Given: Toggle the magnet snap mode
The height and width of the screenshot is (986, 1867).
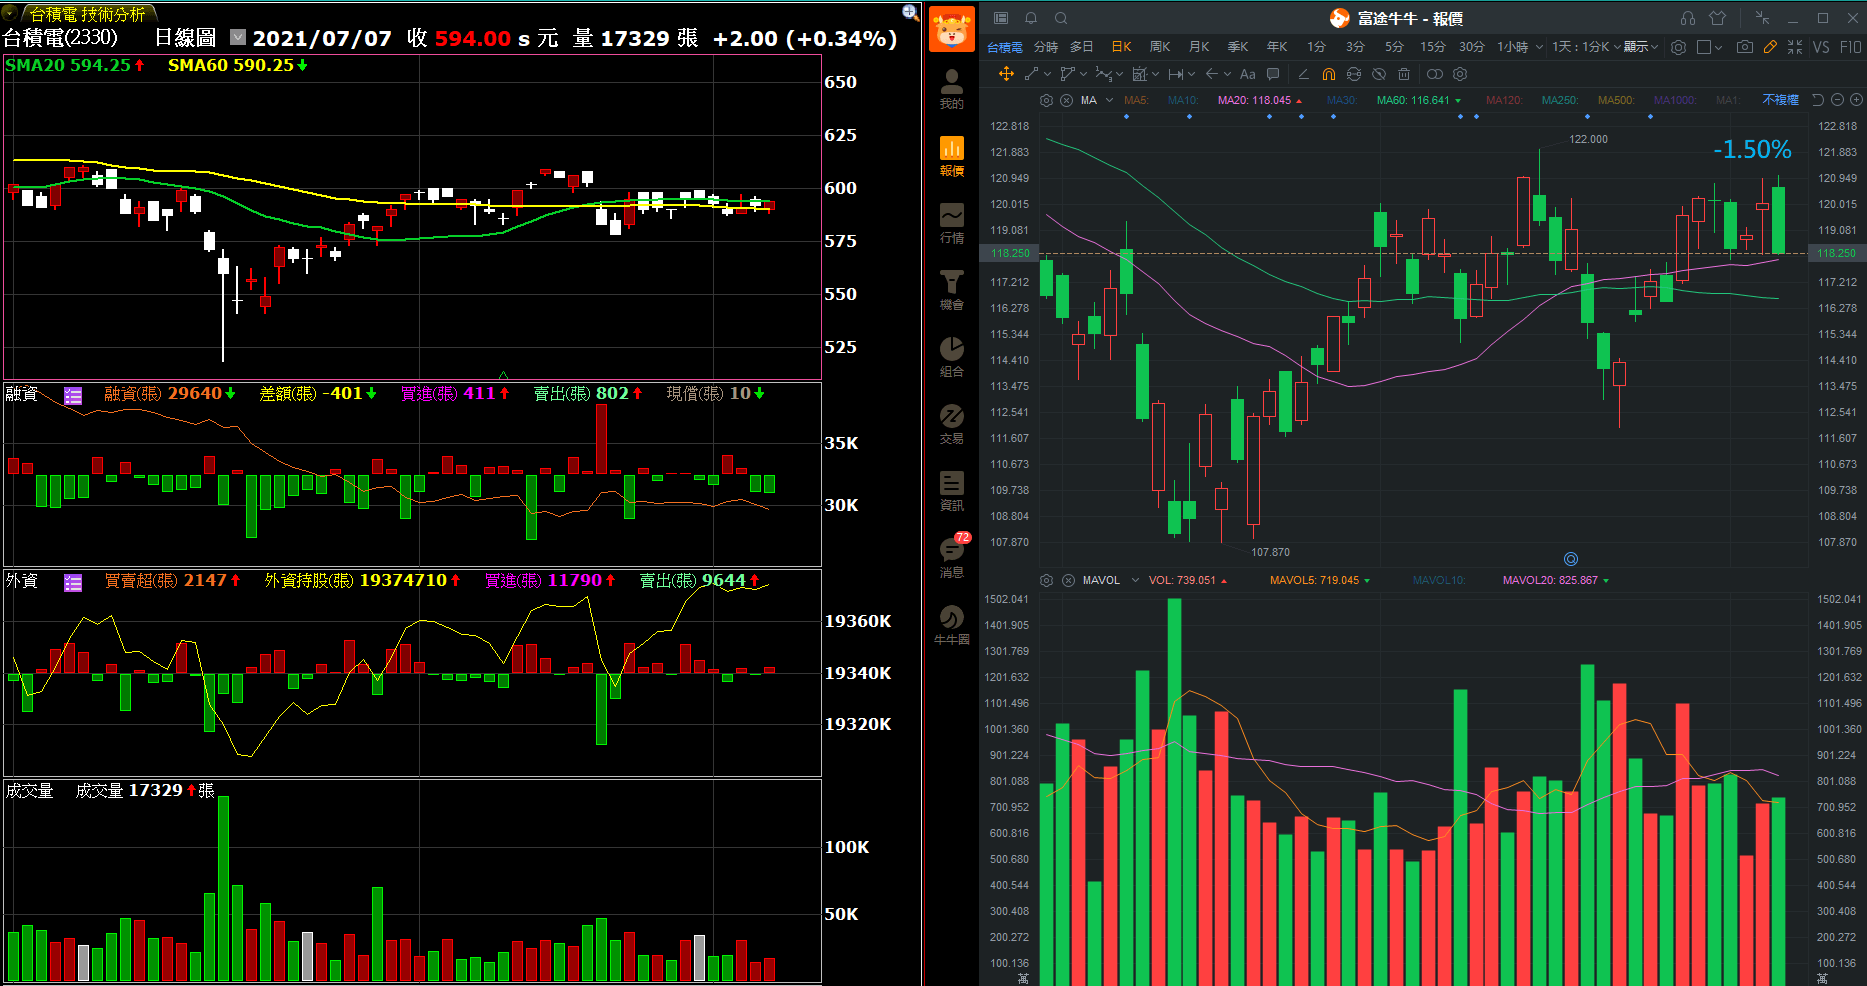Looking at the screenshot, I should (1329, 74).
